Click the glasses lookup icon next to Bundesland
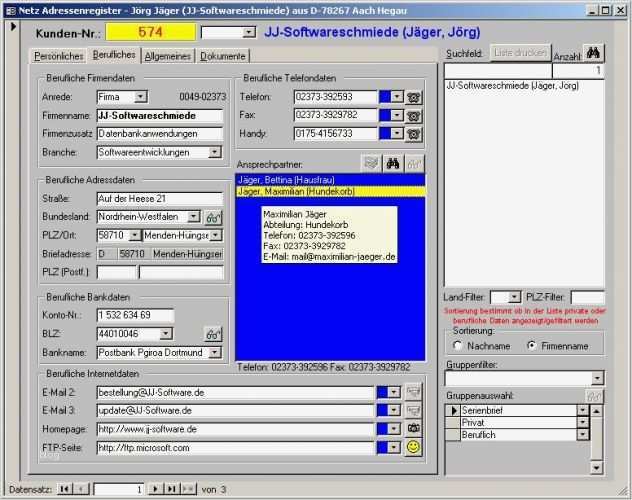The image size is (632, 500). coord(213,218)
